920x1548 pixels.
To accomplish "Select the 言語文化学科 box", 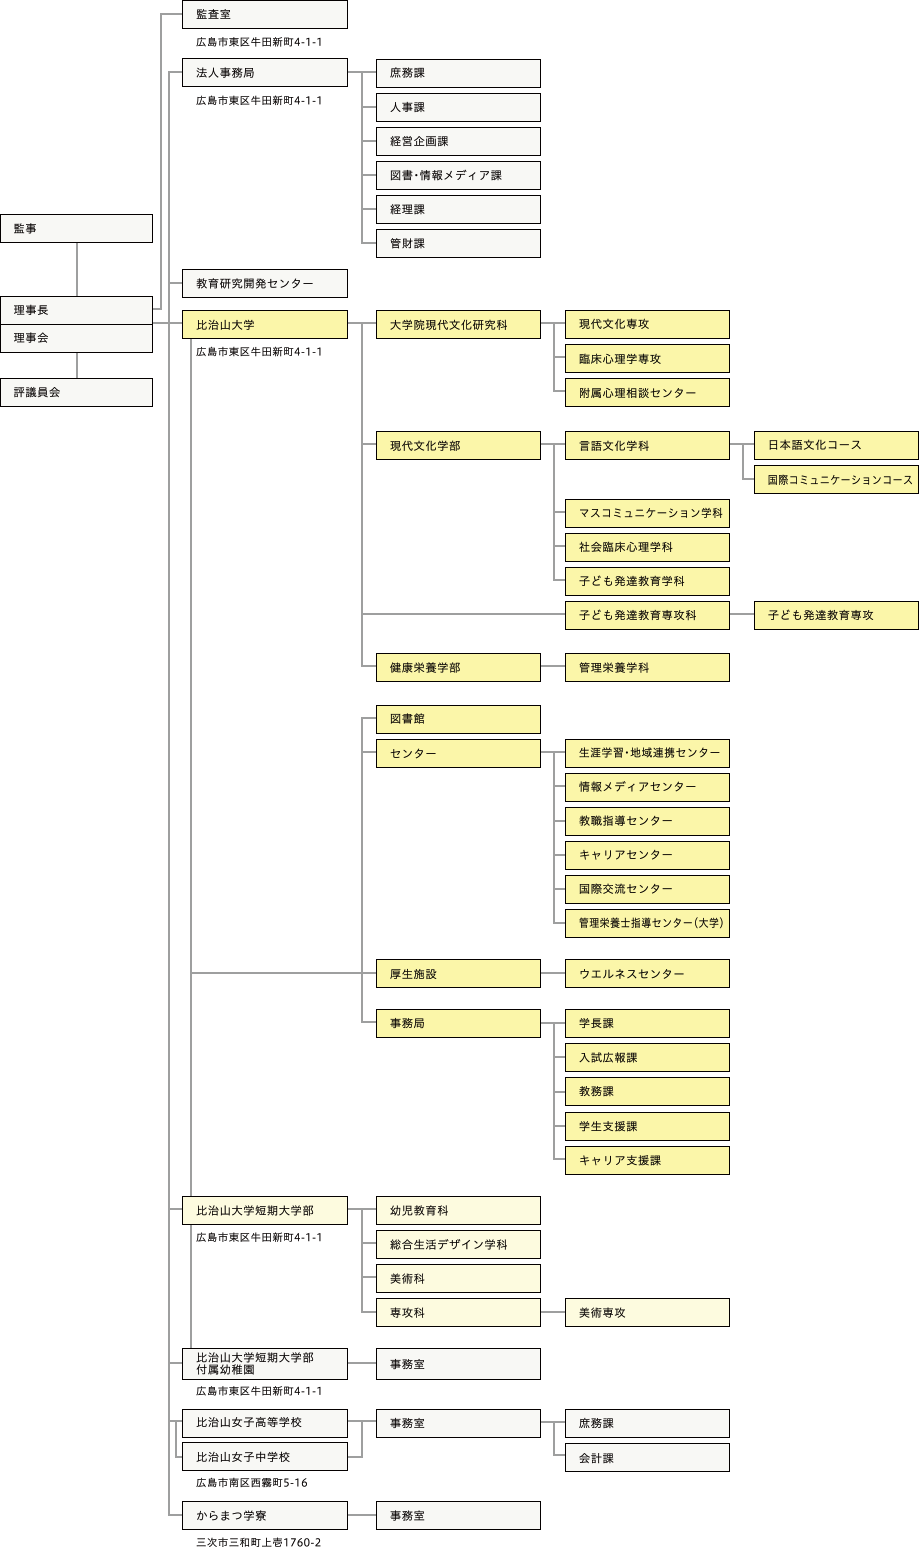I will point(647,445).
